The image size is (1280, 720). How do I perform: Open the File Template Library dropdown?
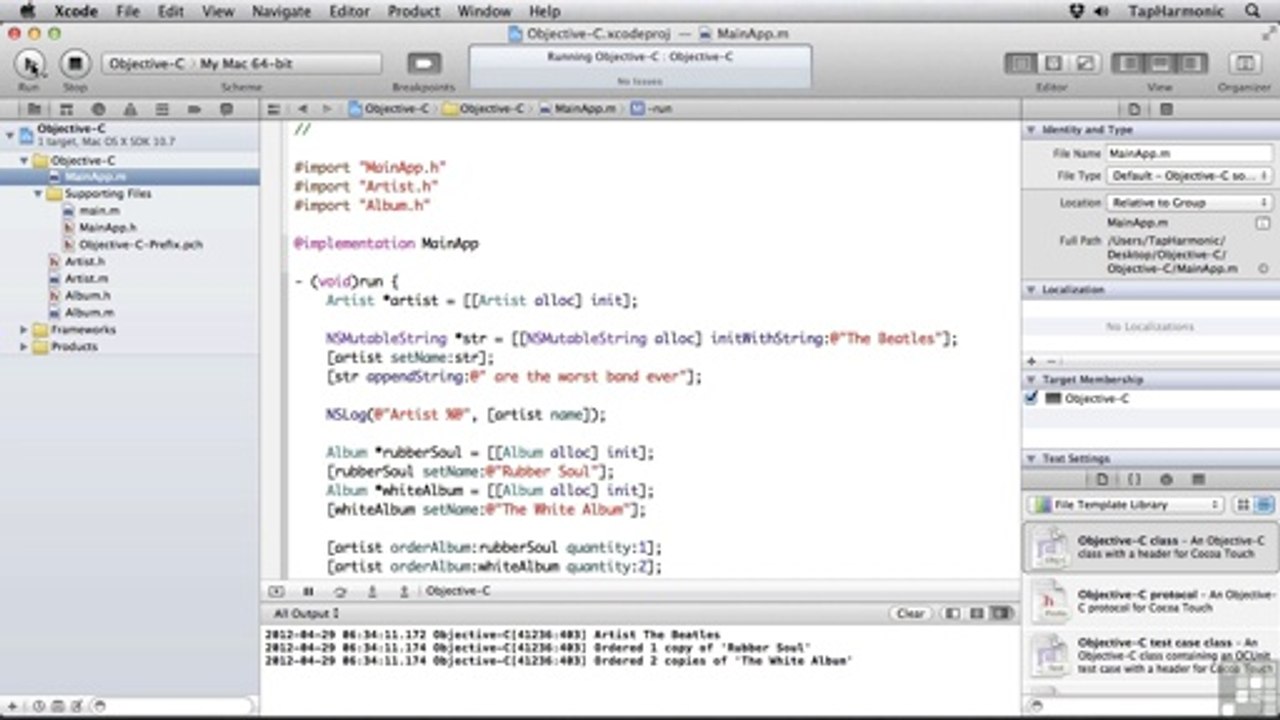1125,505
